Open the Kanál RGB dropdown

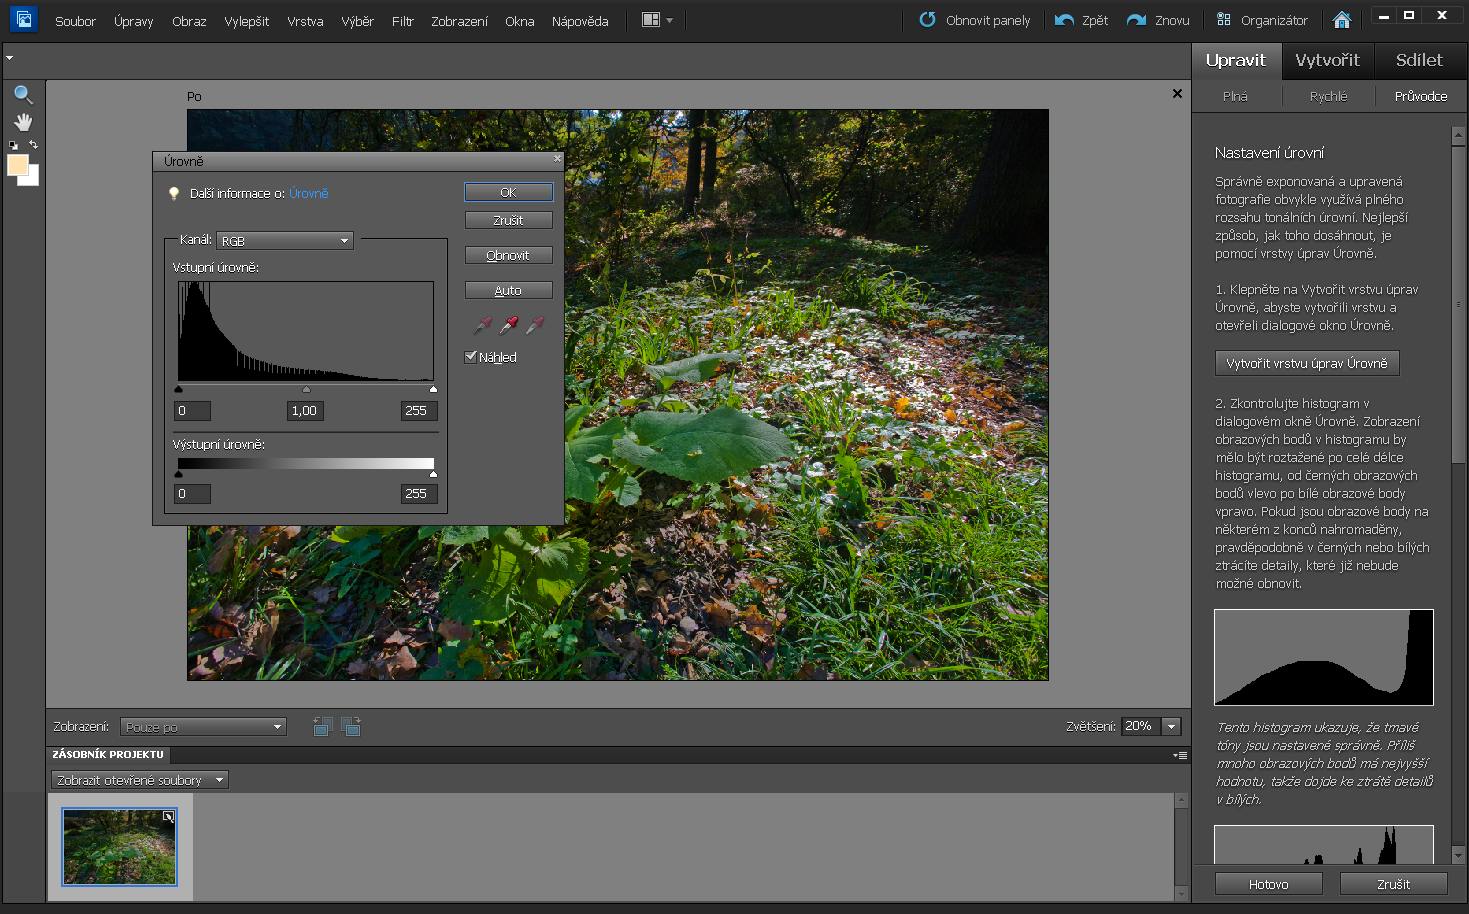[x=285, y=241]
